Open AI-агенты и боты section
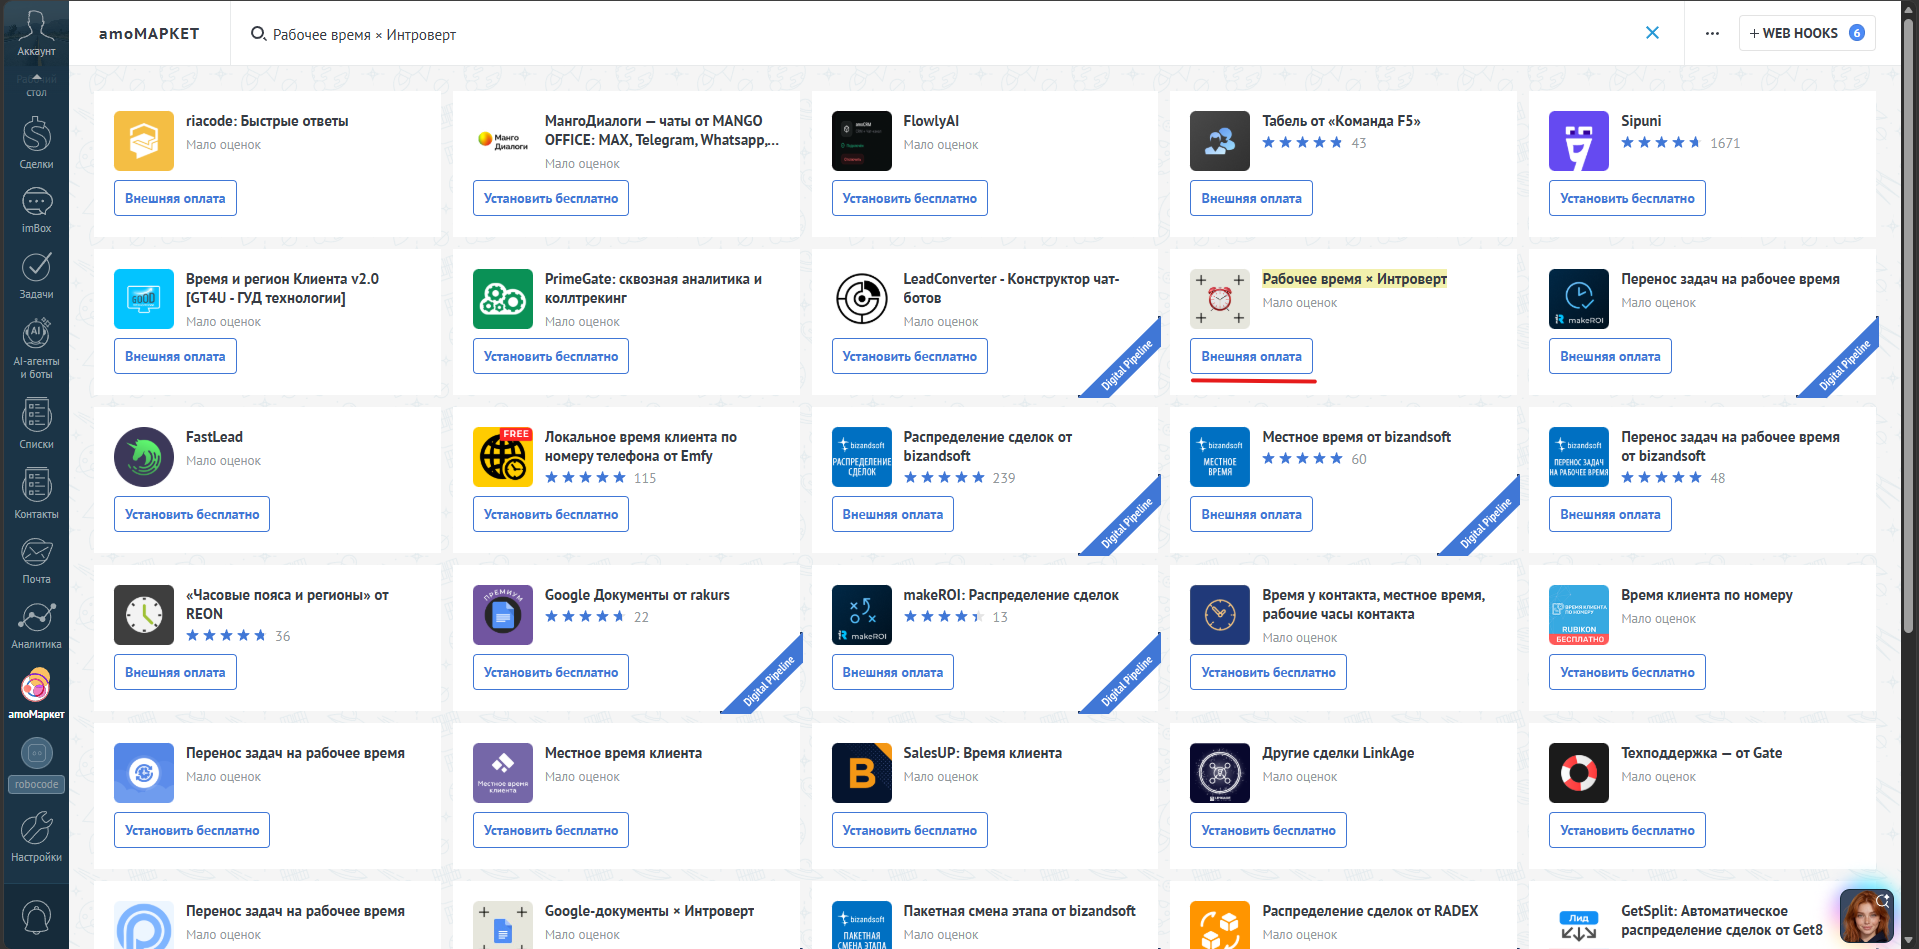 click(x=36, y=348)
